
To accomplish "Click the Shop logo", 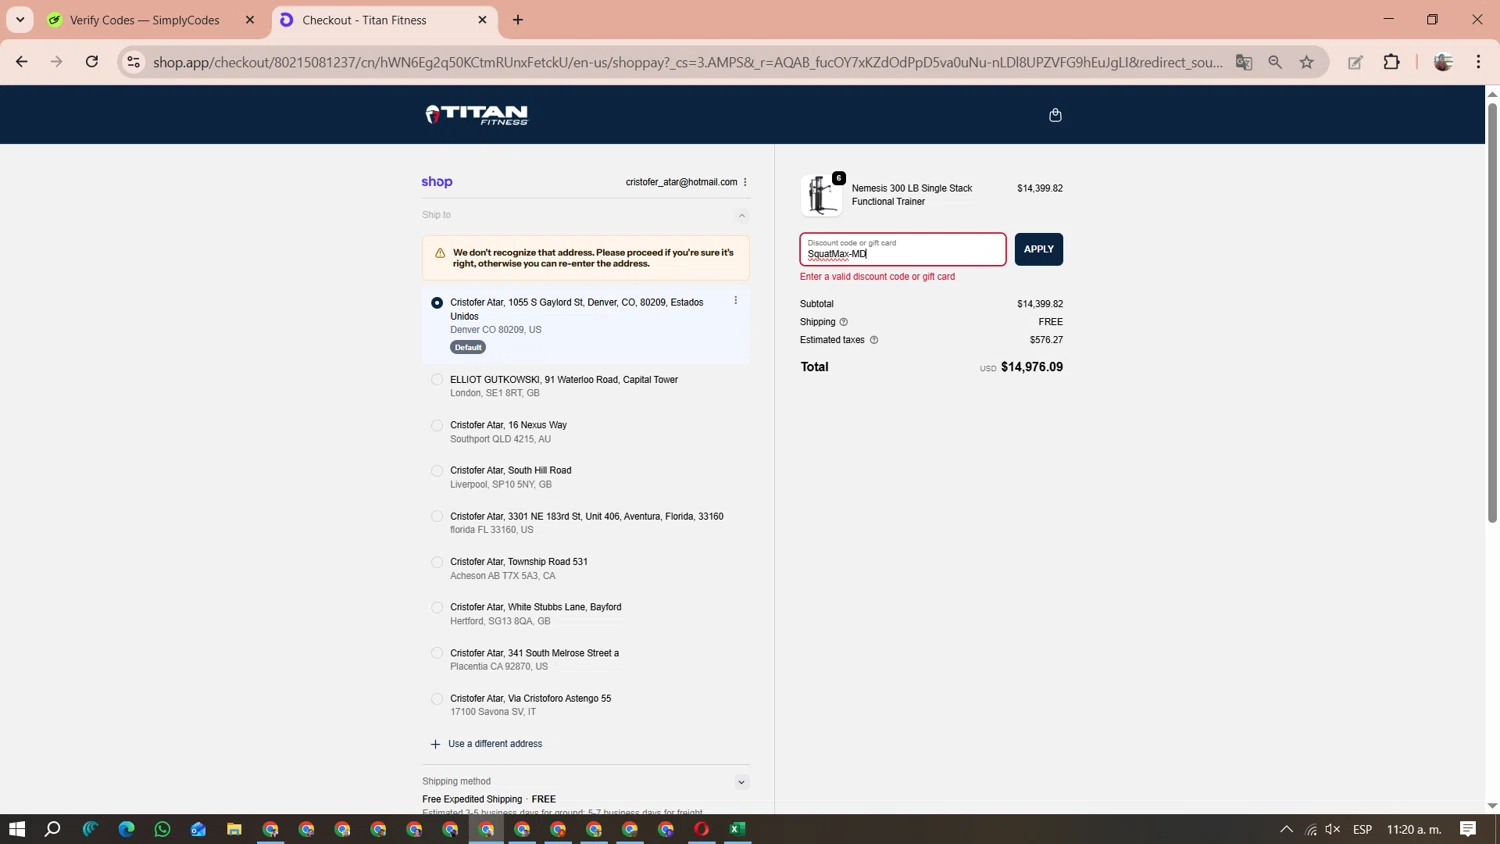I will coord(437,182).
